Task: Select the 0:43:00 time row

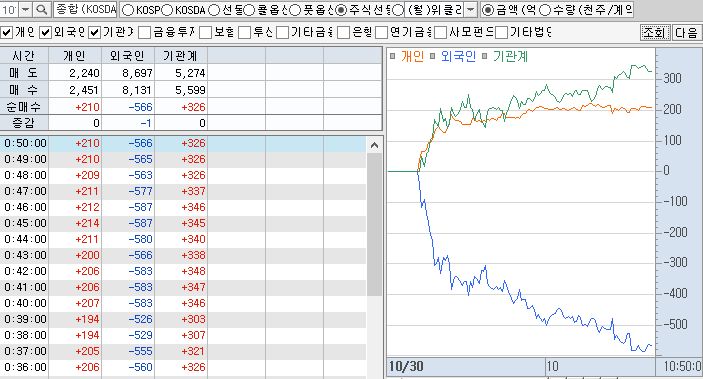Action: tap(183, 255)
